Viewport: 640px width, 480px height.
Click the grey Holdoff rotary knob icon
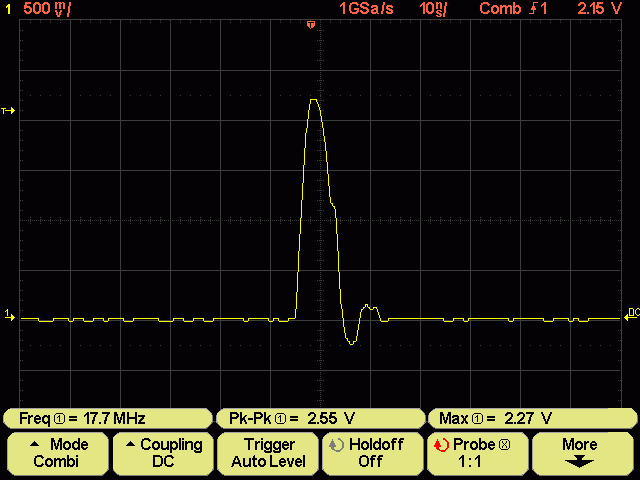[336, 445]
